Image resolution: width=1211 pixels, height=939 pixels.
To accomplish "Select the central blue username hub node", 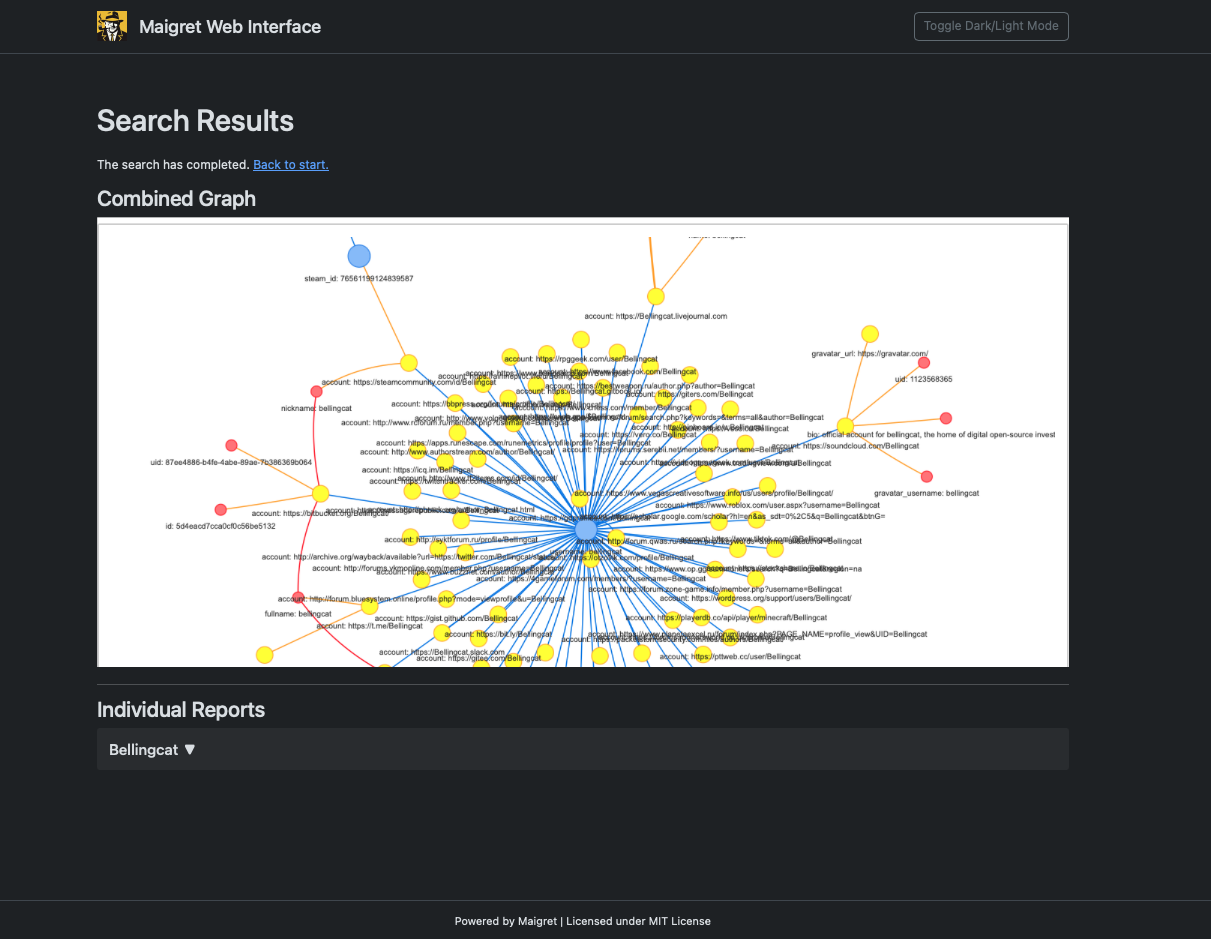I will click(x=586, y=528).
